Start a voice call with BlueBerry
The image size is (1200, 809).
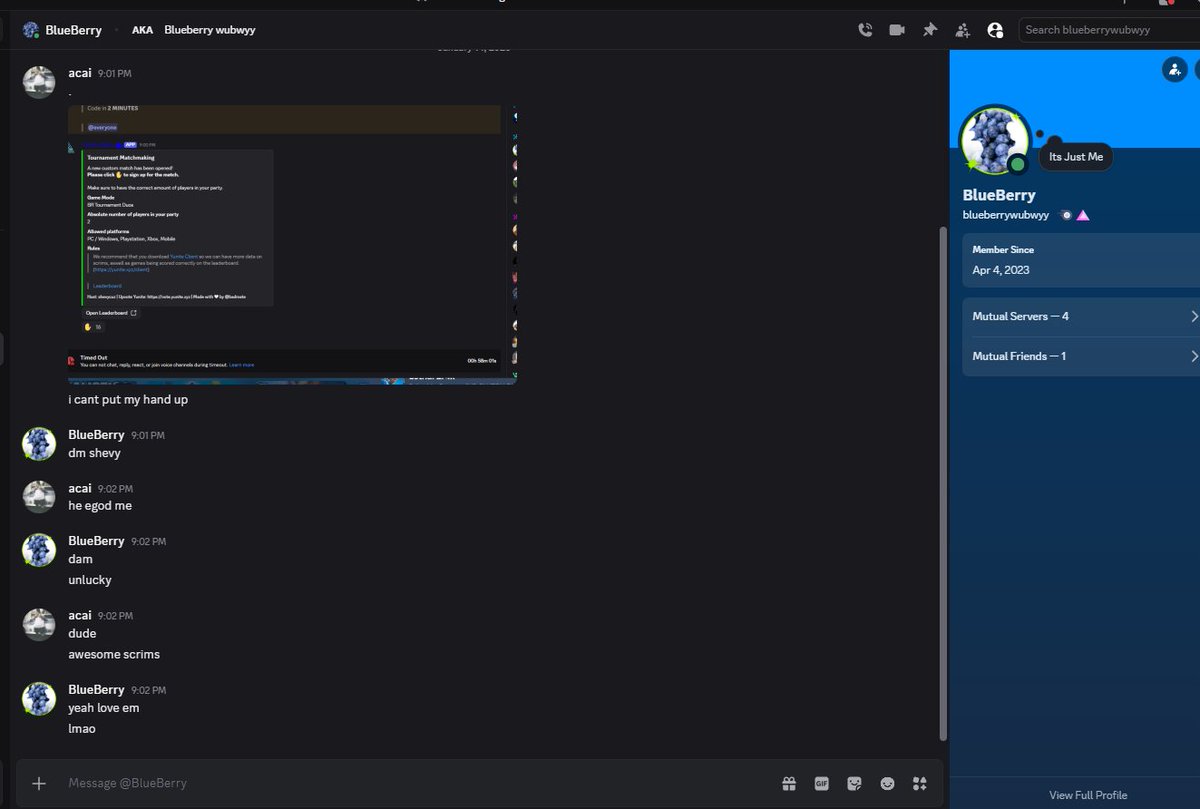tap(865, 30)
